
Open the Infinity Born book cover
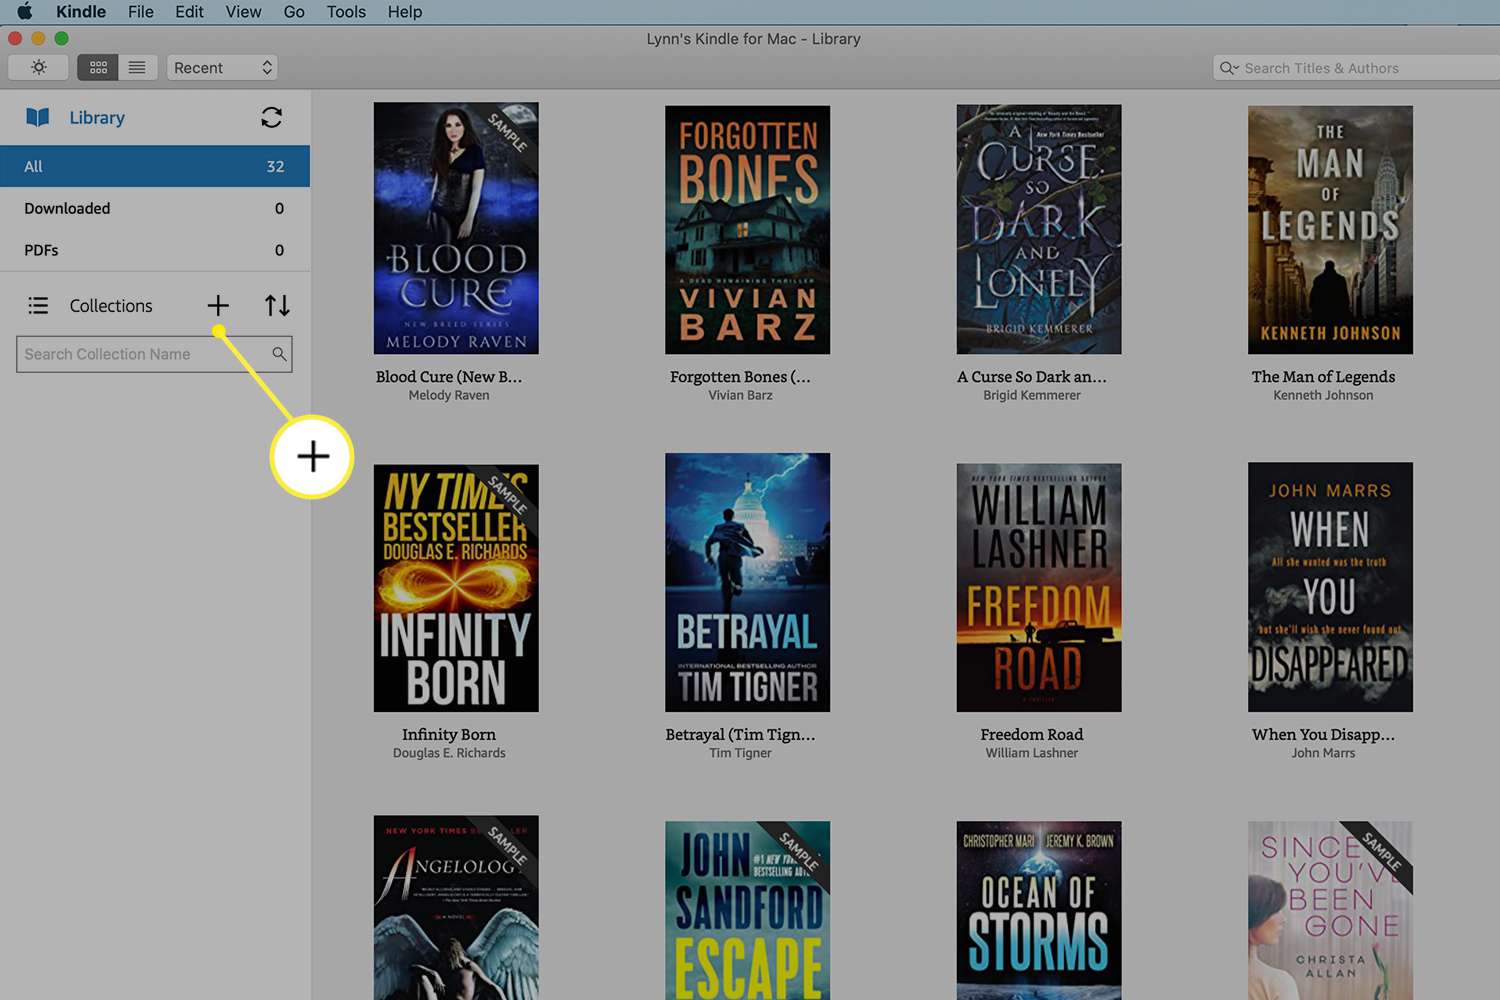[x=456, y=588]
